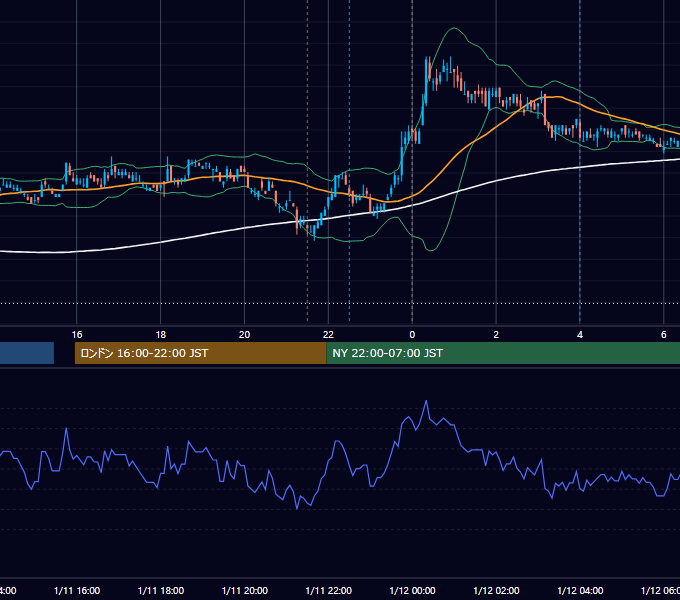Click the 4 hour label on the upper axis
The image size is (680, 600).
click(x=580, y=335)
